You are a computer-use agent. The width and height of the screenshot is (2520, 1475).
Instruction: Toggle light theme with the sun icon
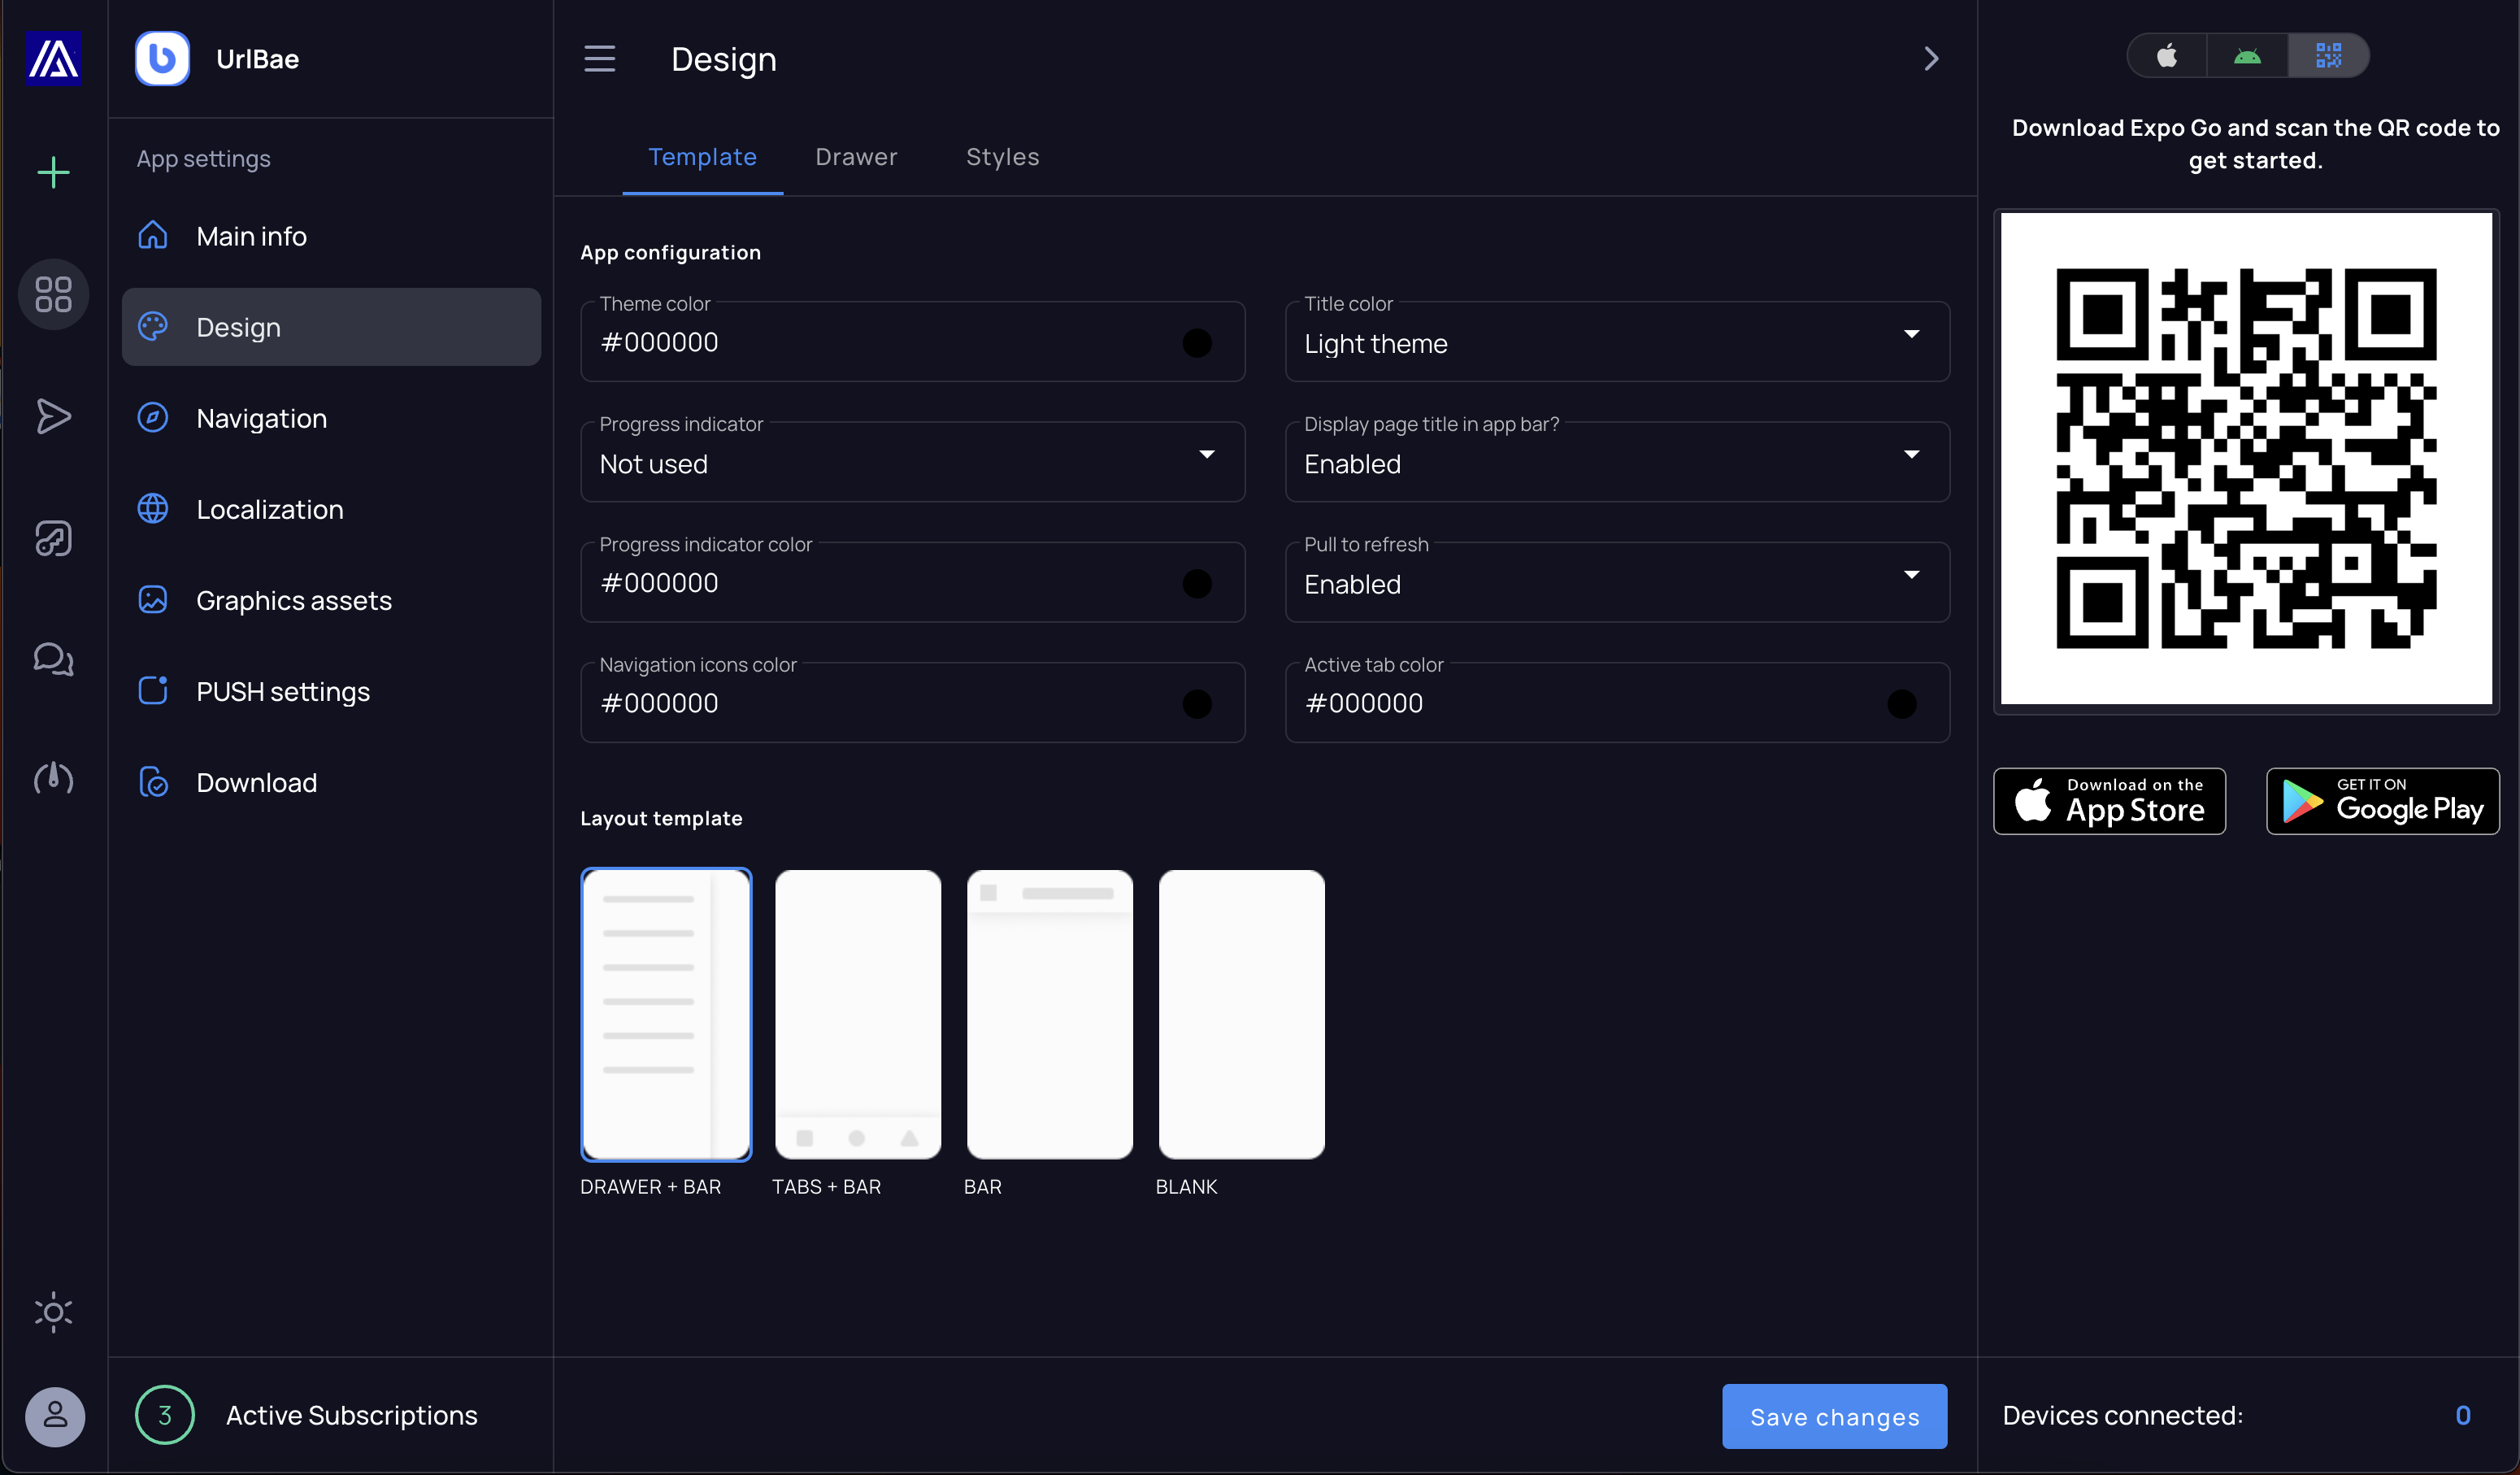(x=53, y=1312)
